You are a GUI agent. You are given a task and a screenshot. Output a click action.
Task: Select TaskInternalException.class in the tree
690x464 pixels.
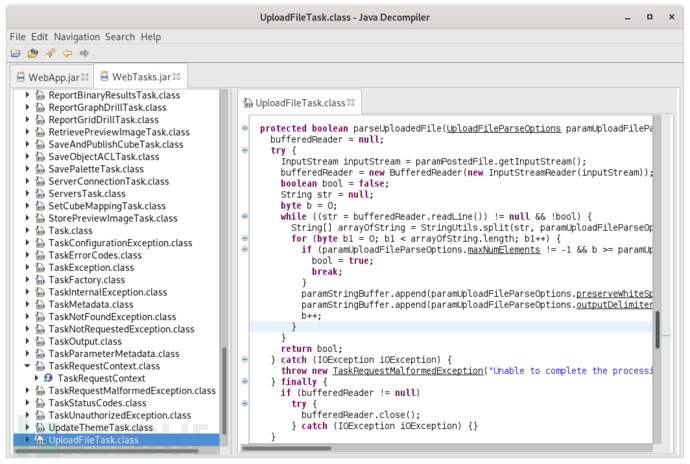108,292
